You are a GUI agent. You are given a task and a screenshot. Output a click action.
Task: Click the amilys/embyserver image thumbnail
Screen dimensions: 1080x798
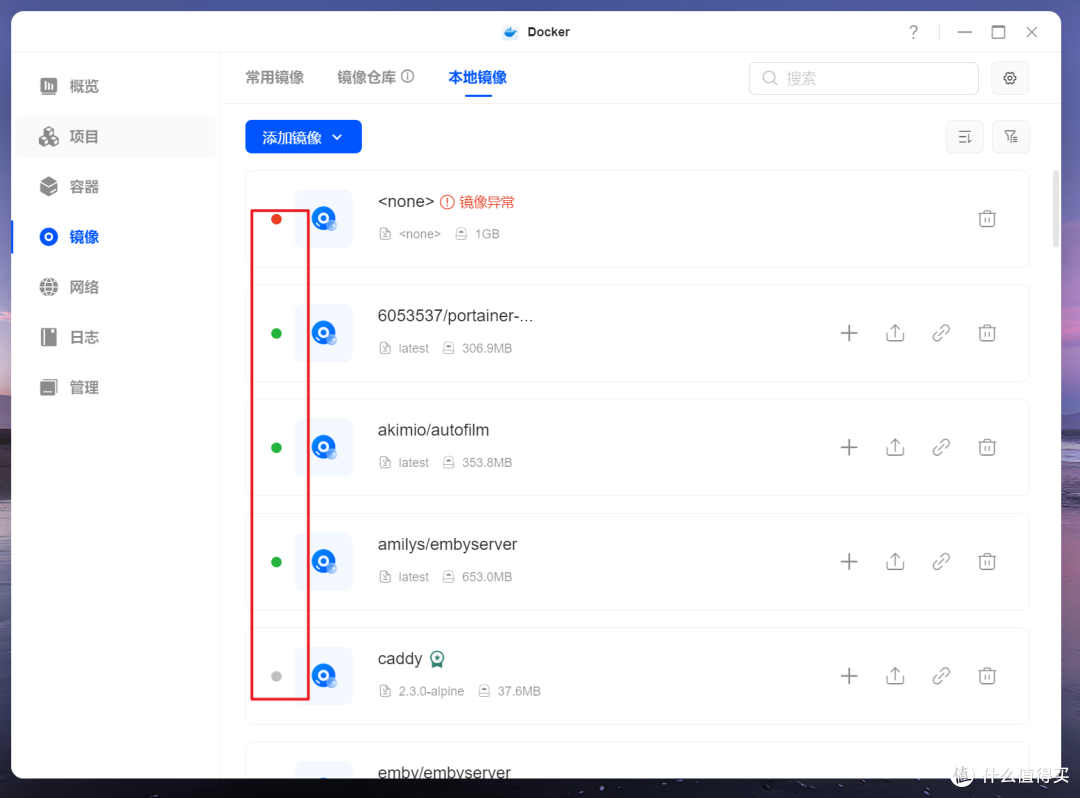324,562
